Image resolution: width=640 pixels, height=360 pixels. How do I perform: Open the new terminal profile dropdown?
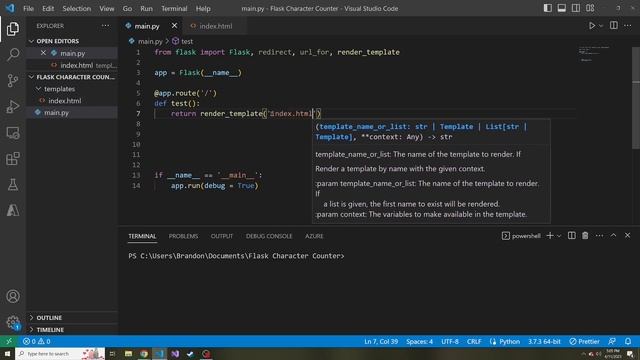tap(559, 236)
